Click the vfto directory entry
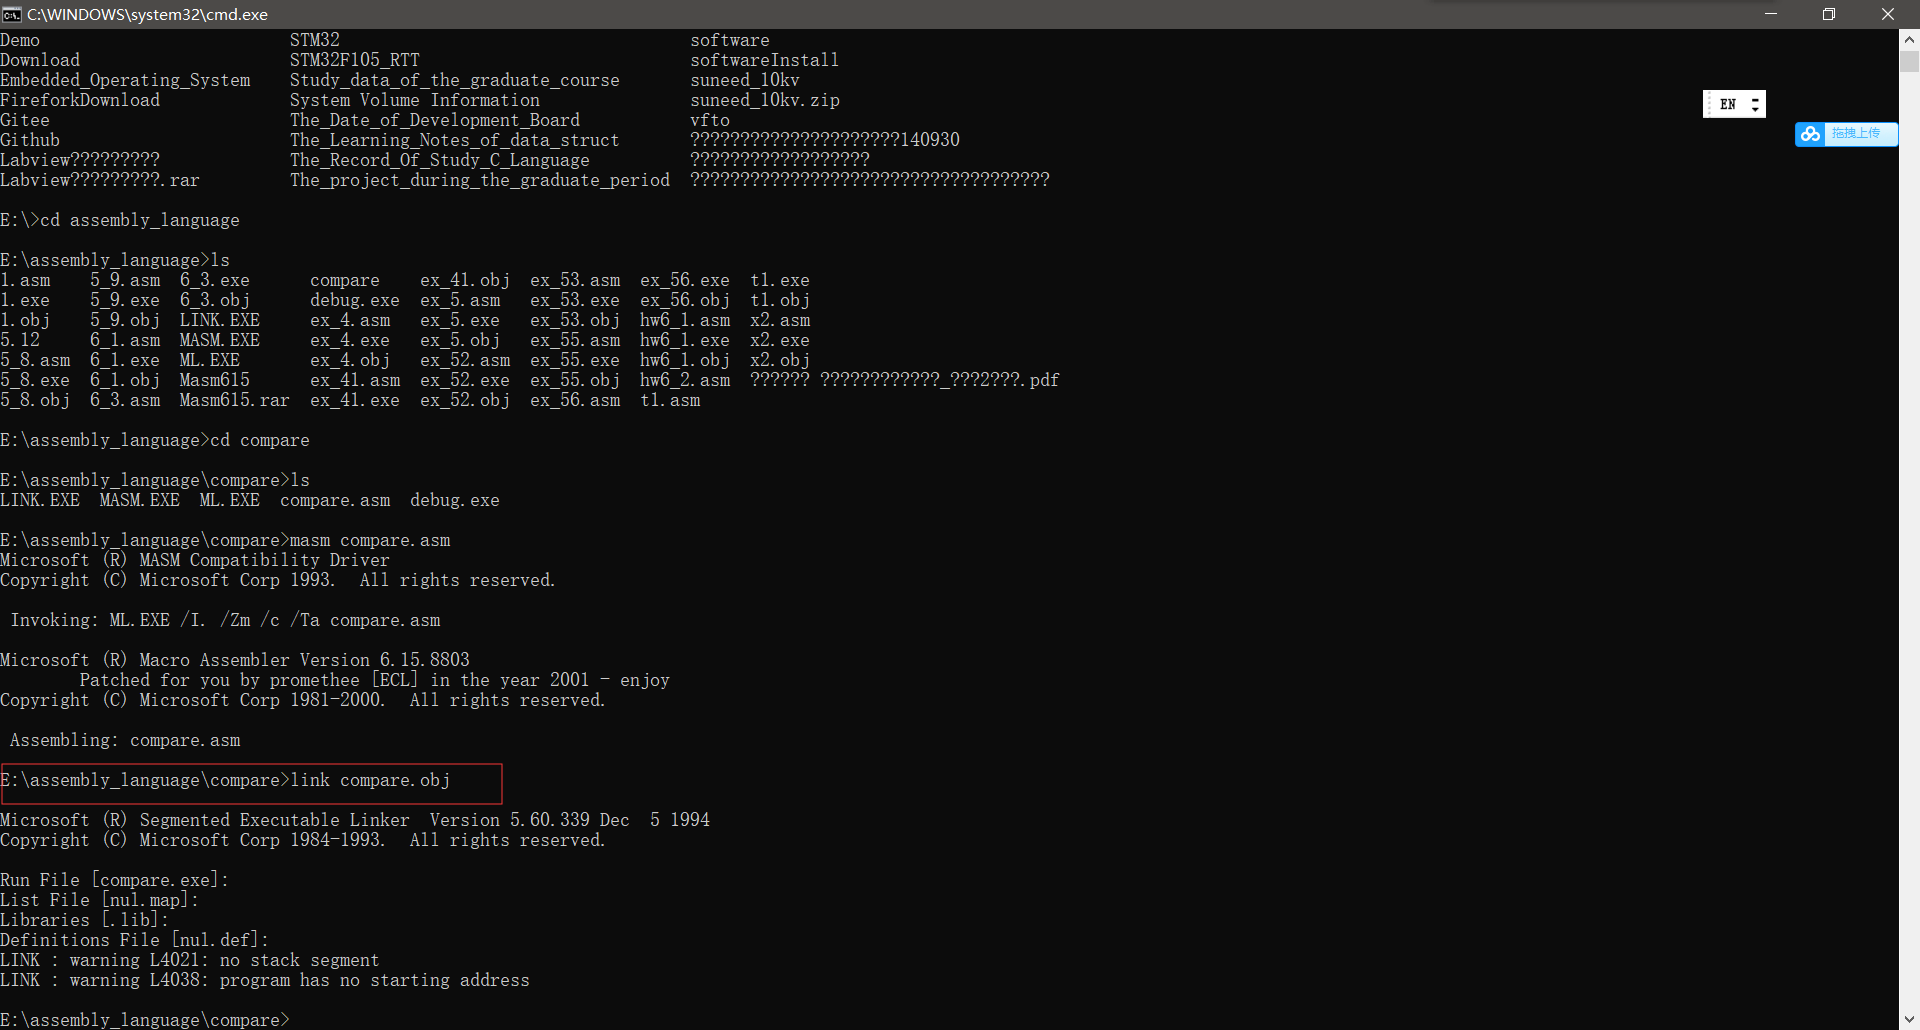 (710, 120)
